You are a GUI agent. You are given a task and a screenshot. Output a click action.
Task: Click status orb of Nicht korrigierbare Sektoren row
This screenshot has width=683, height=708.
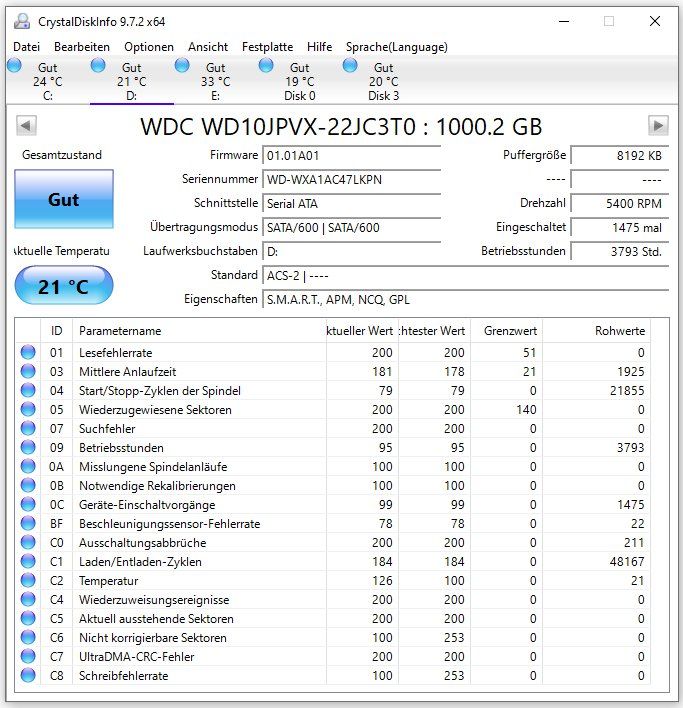(28, 637)
